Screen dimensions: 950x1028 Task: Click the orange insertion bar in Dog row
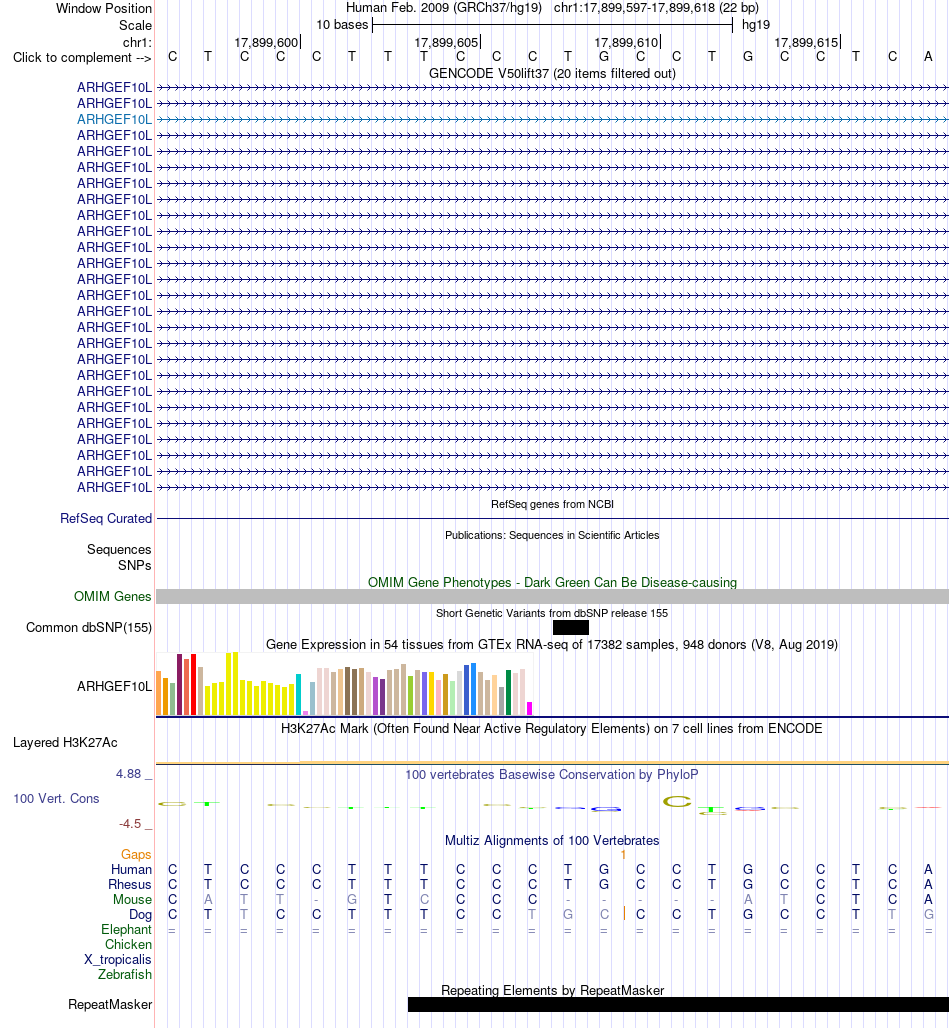click(x=624, y=913)
